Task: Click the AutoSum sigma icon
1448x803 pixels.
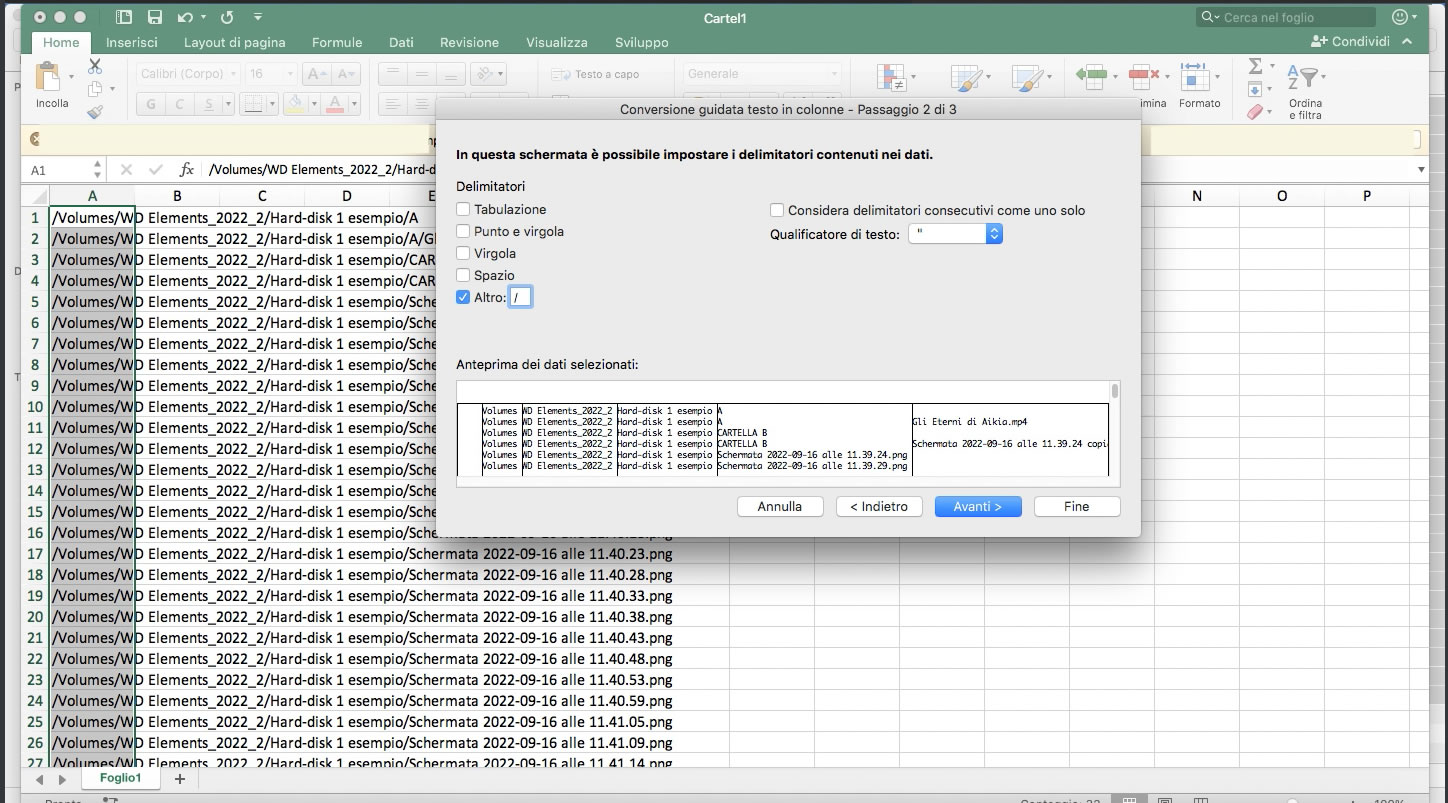Action: [1255, 66]
